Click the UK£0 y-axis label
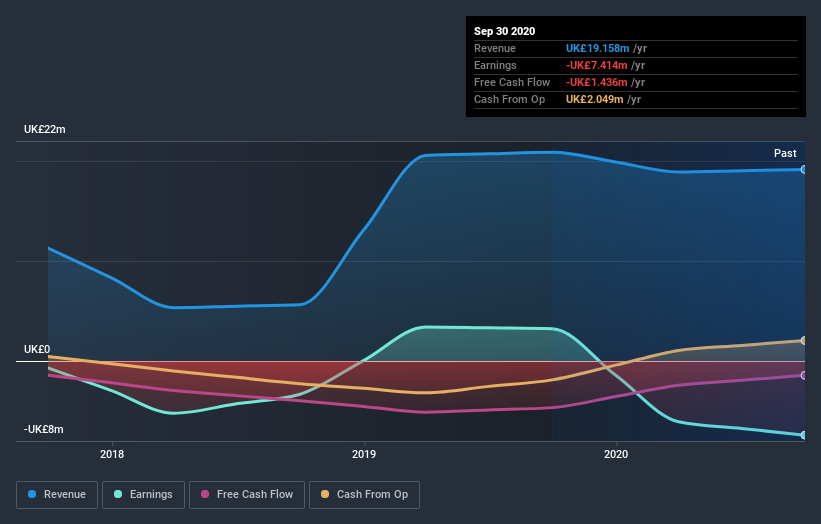Screen dimensions: 821x524 tap(37, 349)
